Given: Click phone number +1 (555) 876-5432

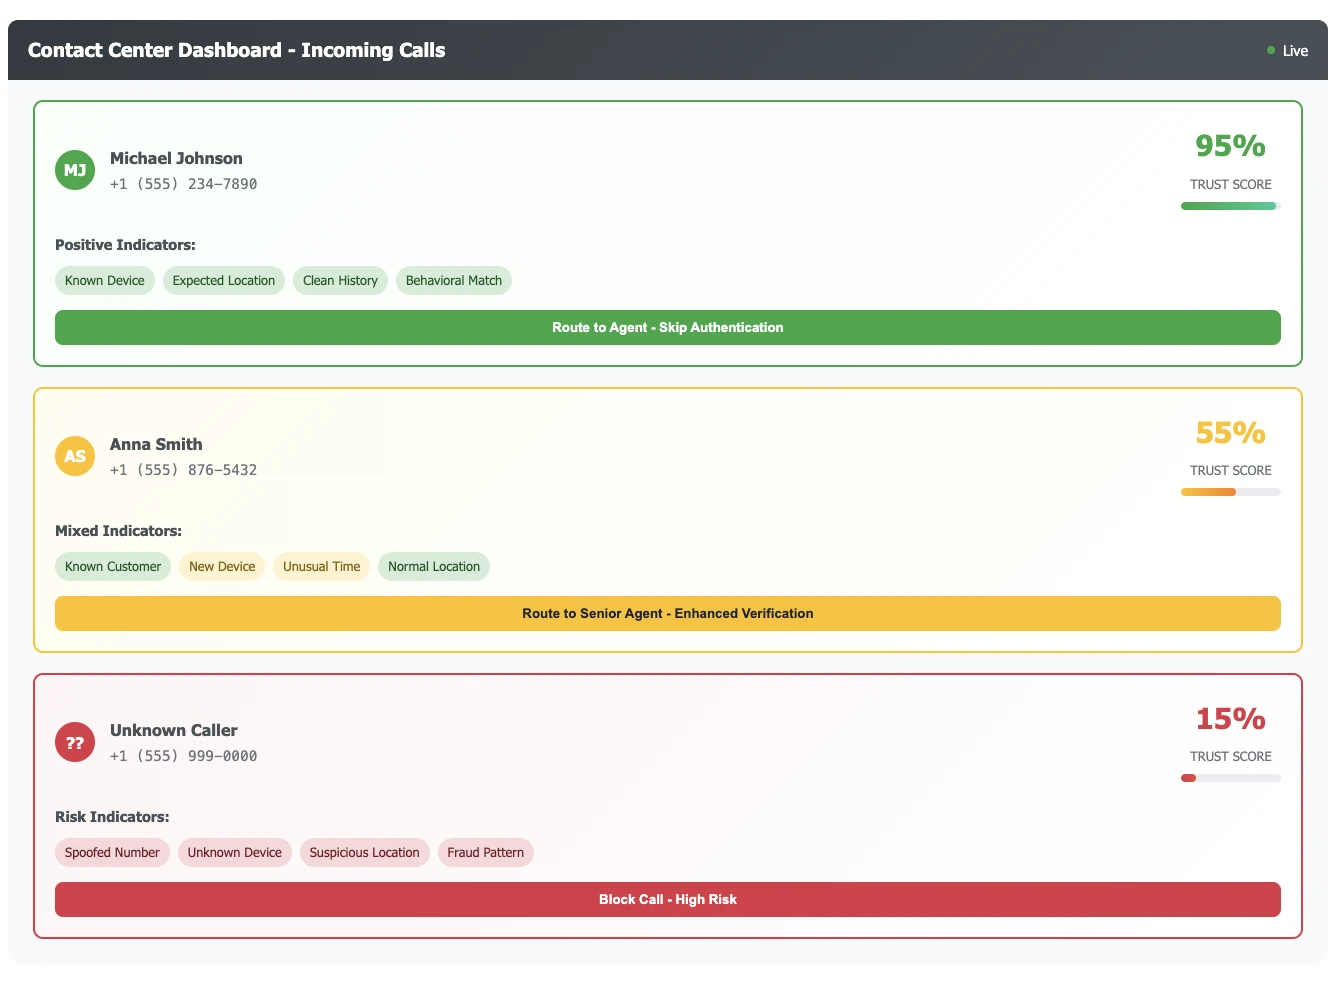Looking at the screenshot, I should 184,470.
